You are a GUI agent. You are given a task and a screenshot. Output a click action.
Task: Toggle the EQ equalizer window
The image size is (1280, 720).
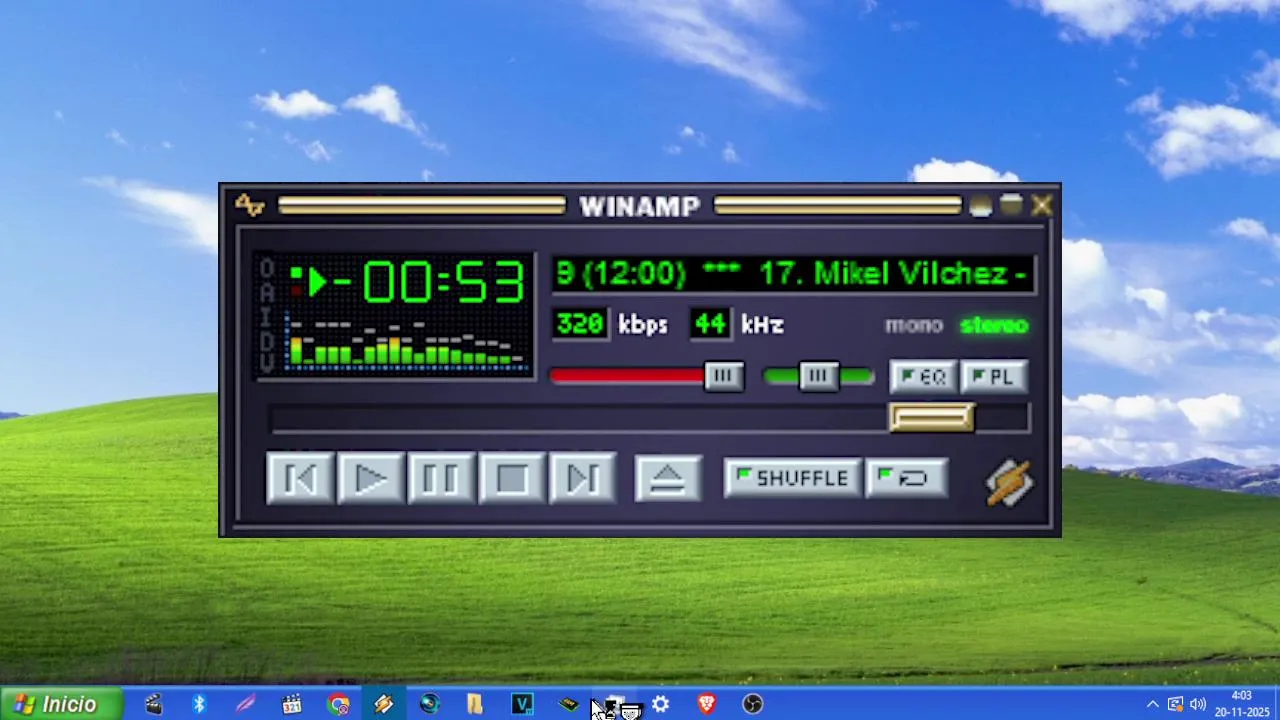coord(923,377)
